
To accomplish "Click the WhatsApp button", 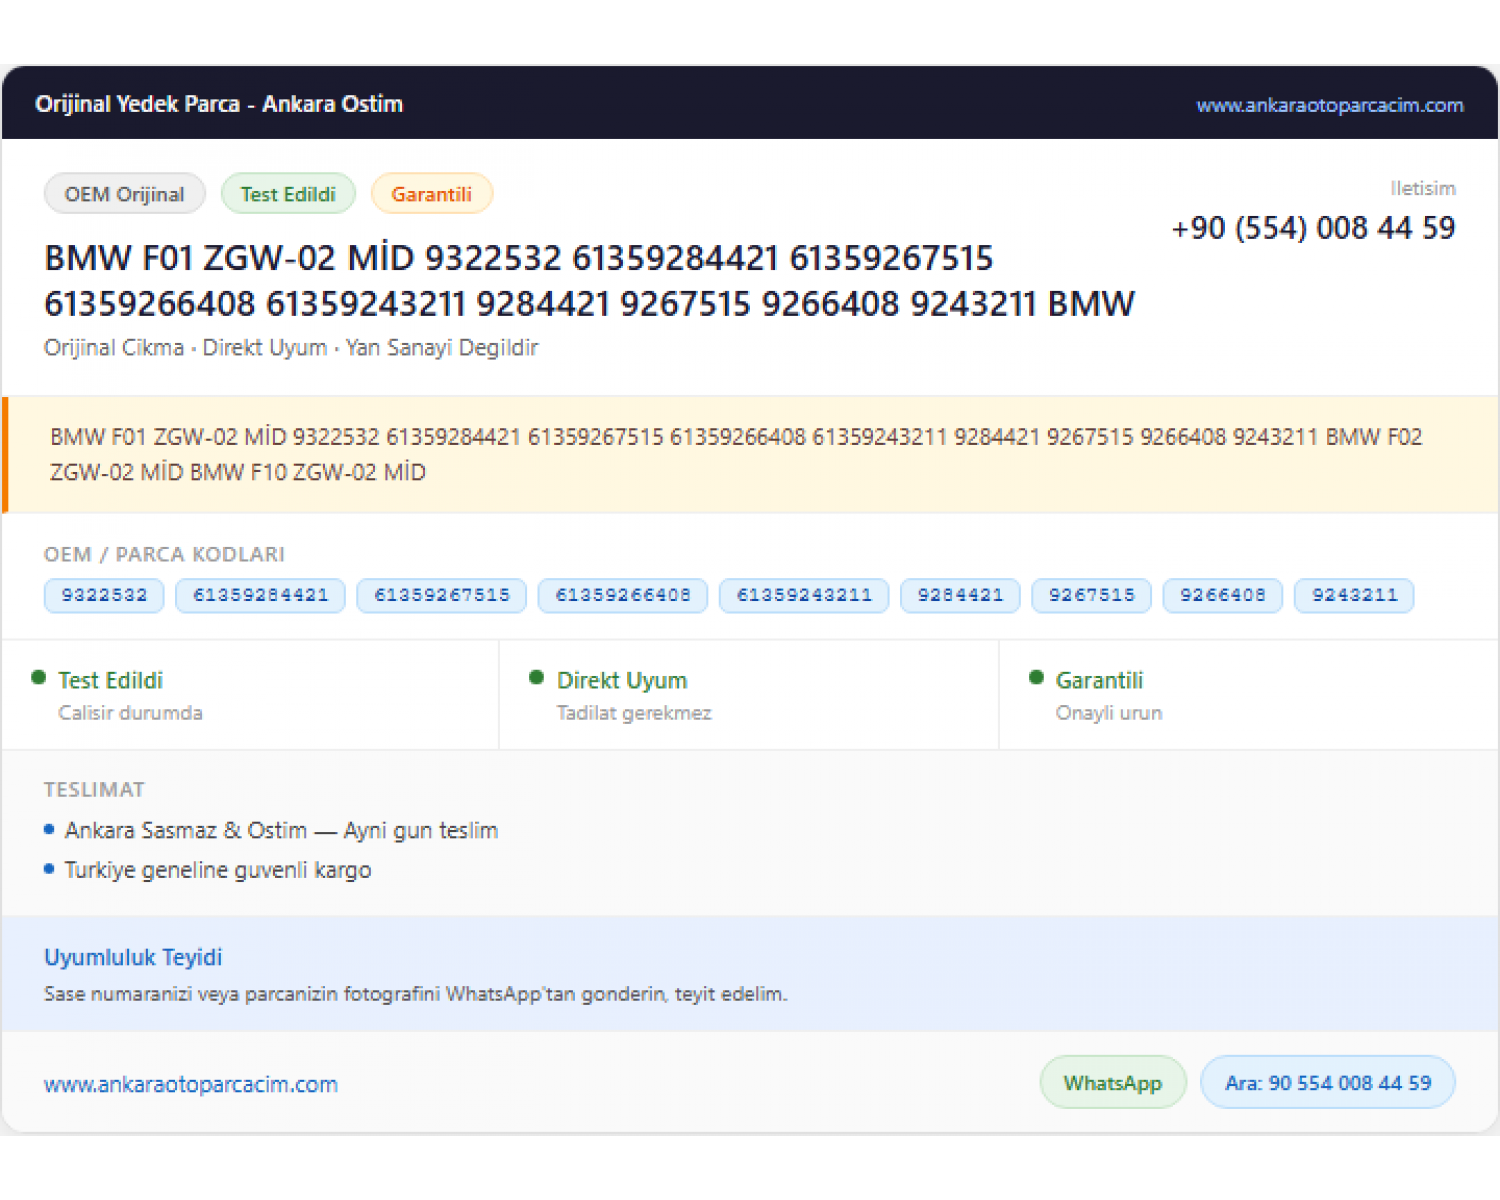I will [1113, 1083].
